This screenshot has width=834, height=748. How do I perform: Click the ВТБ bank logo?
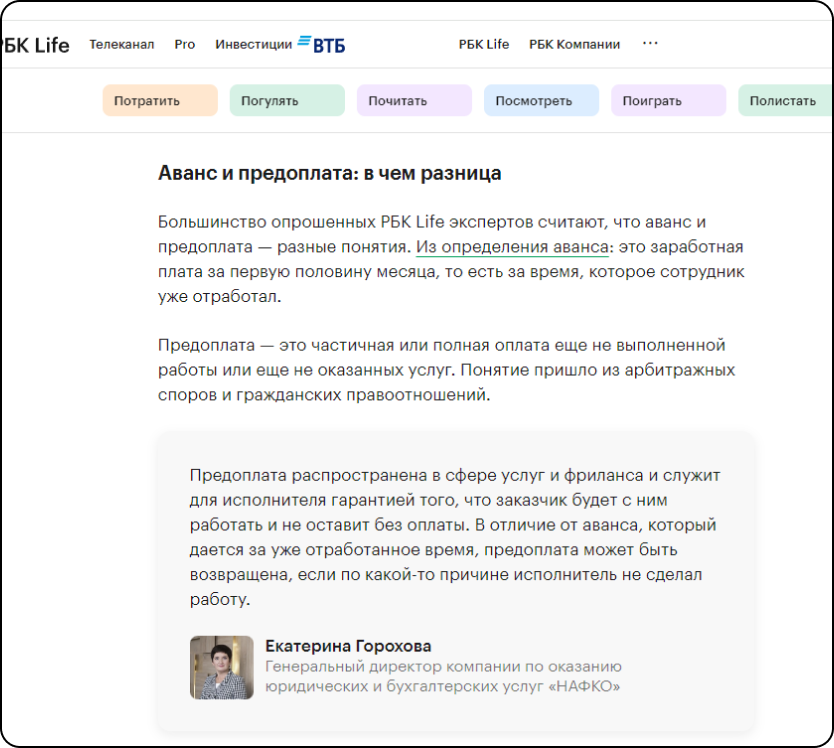pos(322,44)
